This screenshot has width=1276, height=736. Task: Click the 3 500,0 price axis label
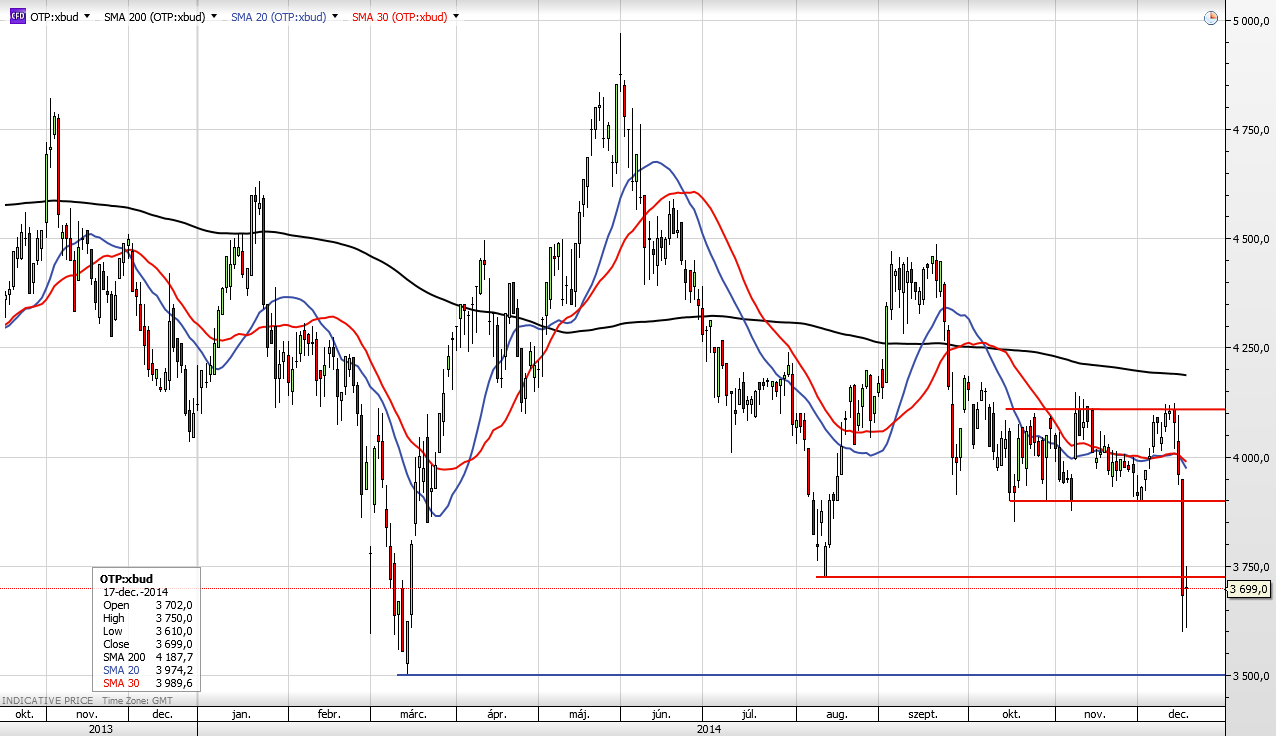point(1252,676)
